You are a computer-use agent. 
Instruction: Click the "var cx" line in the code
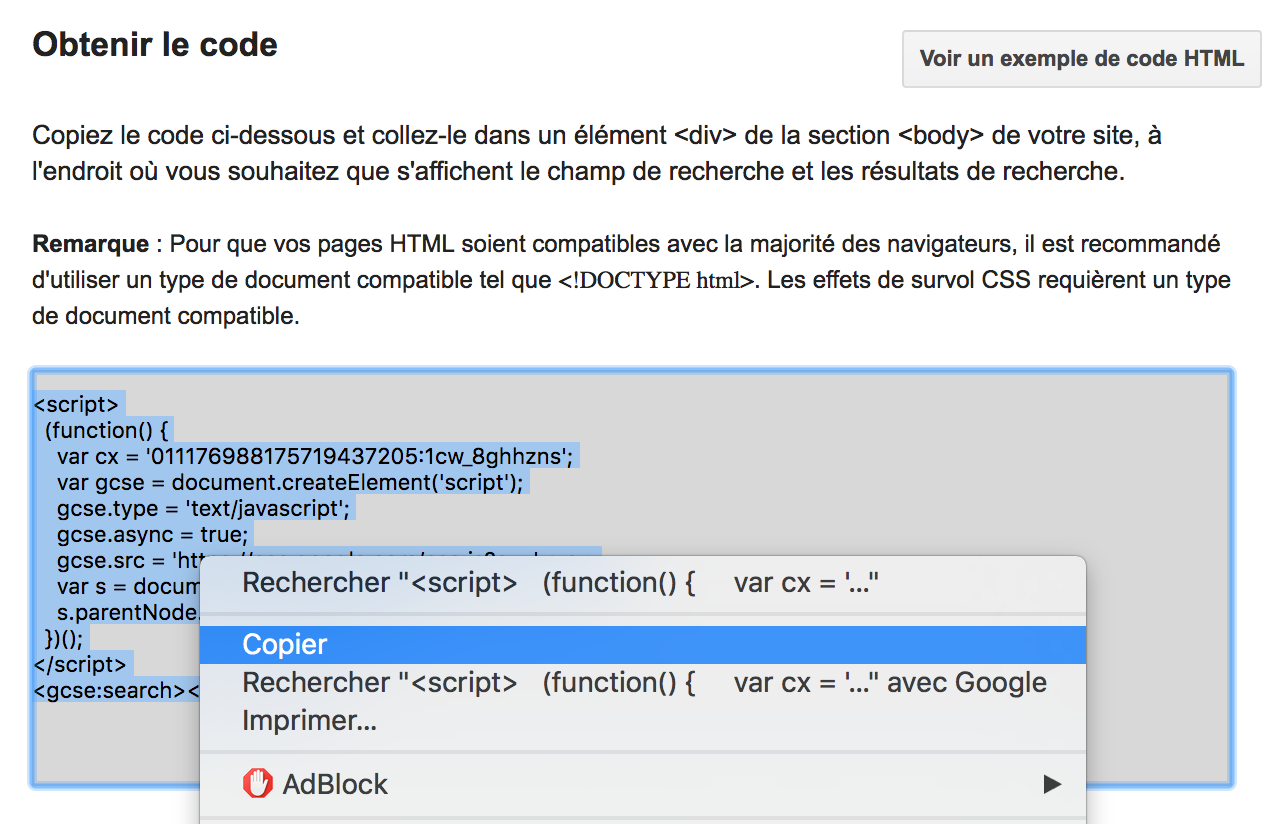[x=315, y=457]
